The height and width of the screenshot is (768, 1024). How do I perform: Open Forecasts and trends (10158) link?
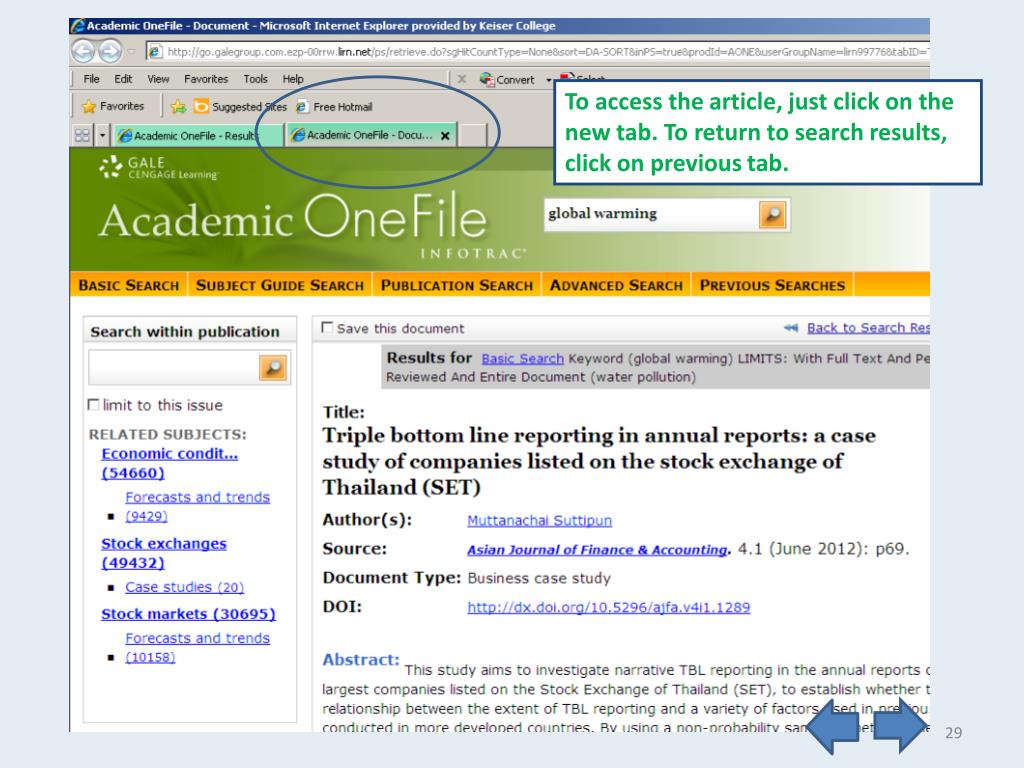[197, 647]
